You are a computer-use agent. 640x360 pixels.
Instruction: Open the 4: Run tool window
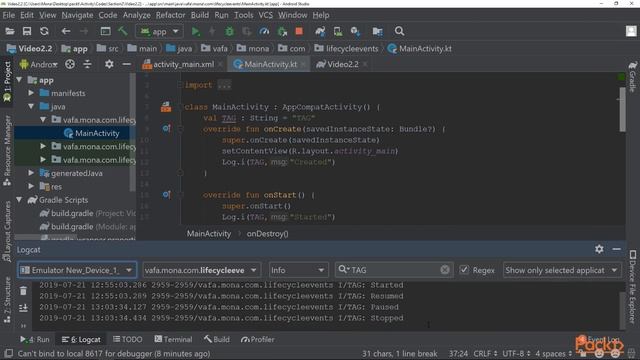click(35, 340)
